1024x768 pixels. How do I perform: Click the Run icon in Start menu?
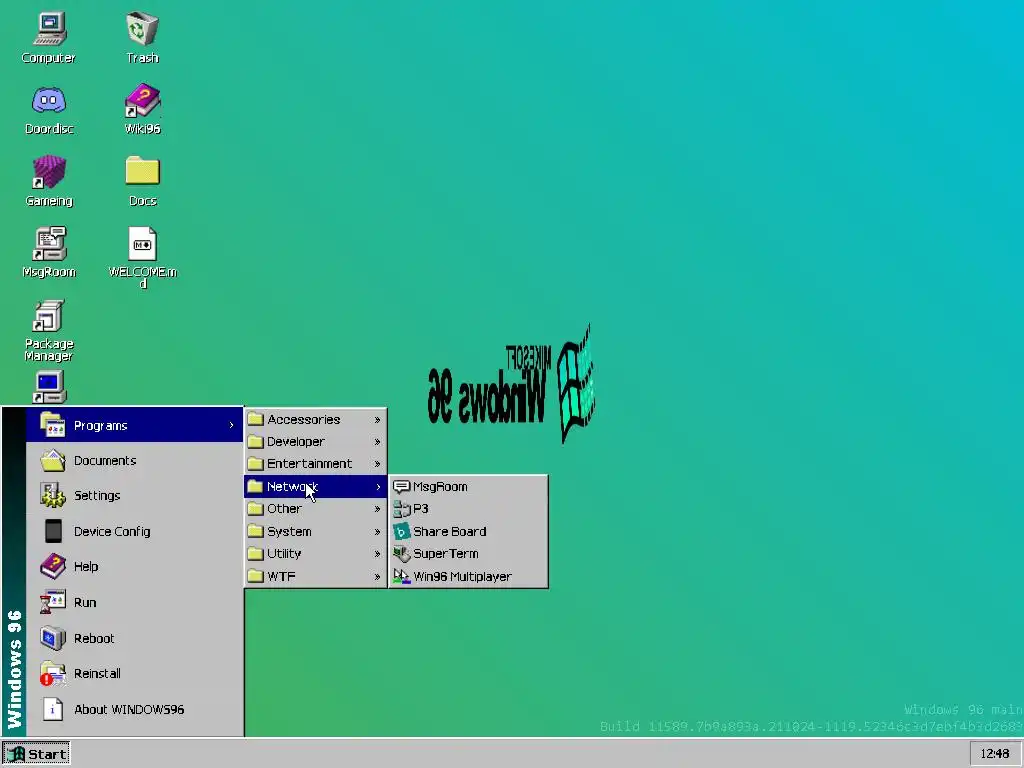click(x=52, y=602)
